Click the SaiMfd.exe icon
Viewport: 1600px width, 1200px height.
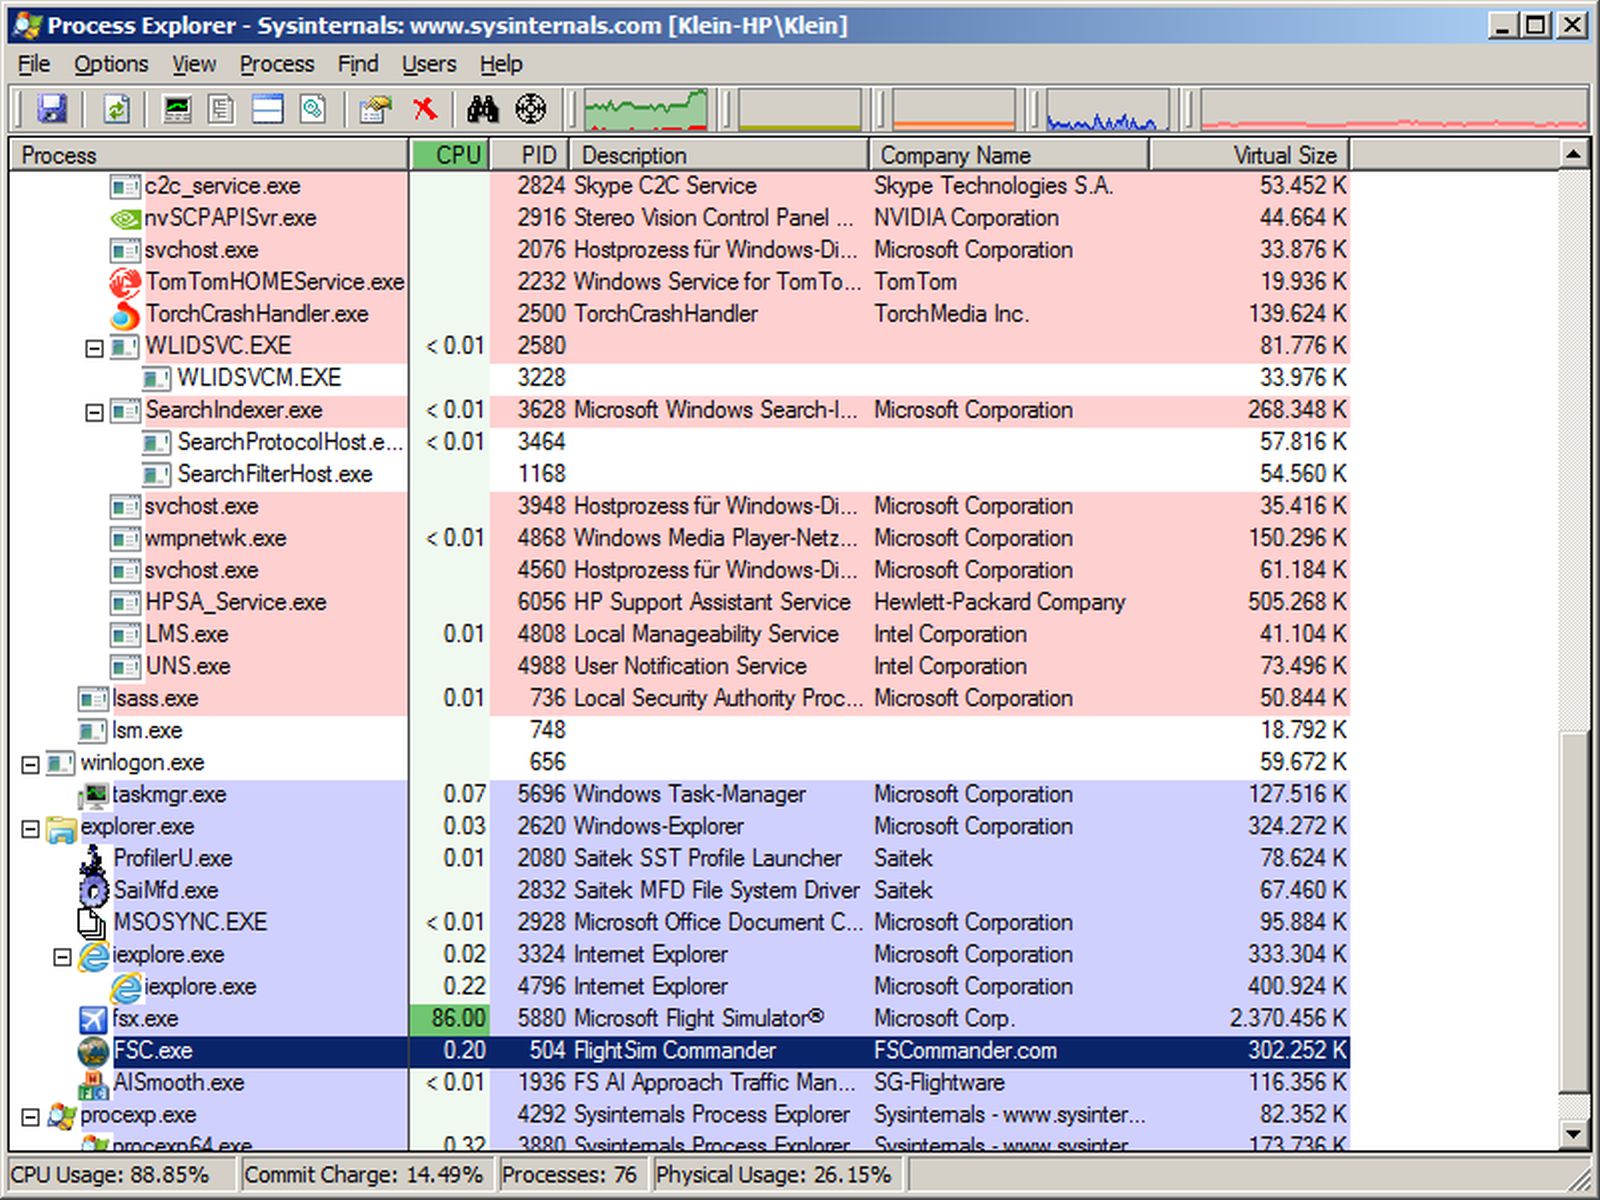coord(94,891)
